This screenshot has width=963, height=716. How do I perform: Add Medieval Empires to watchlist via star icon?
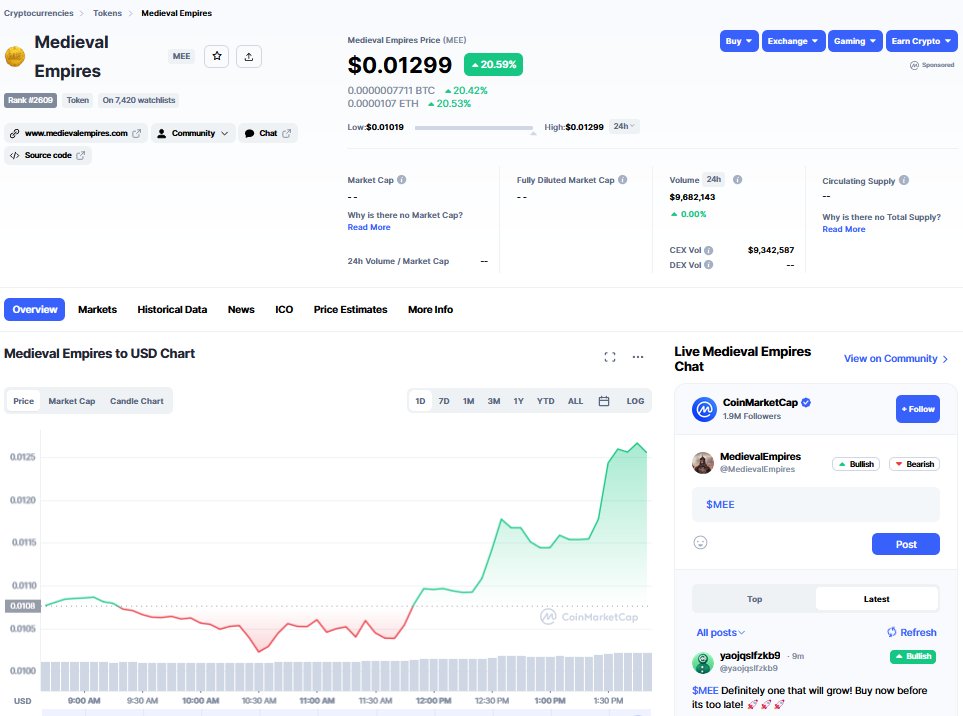coord(217,56)
